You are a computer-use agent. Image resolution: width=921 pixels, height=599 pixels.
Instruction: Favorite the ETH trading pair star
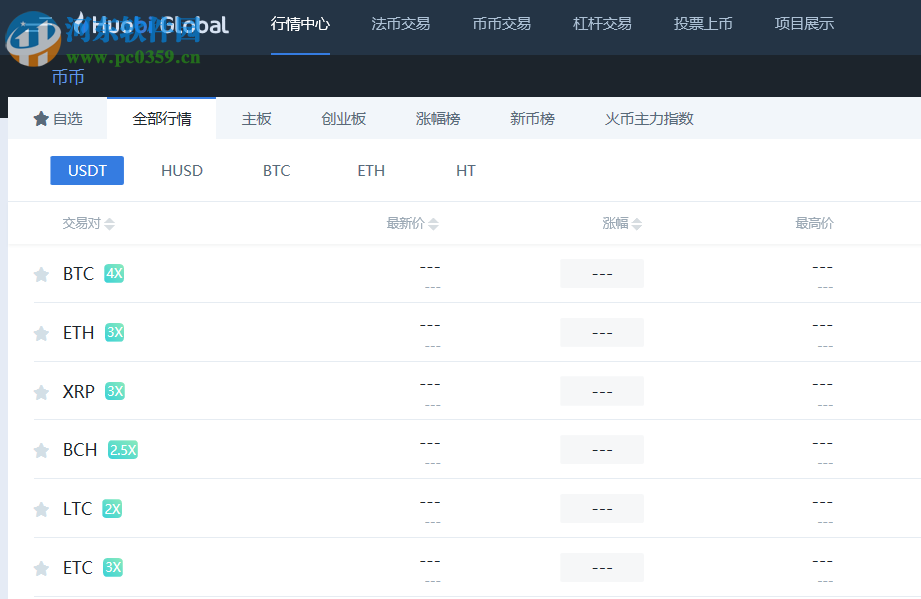click(41, 332)
